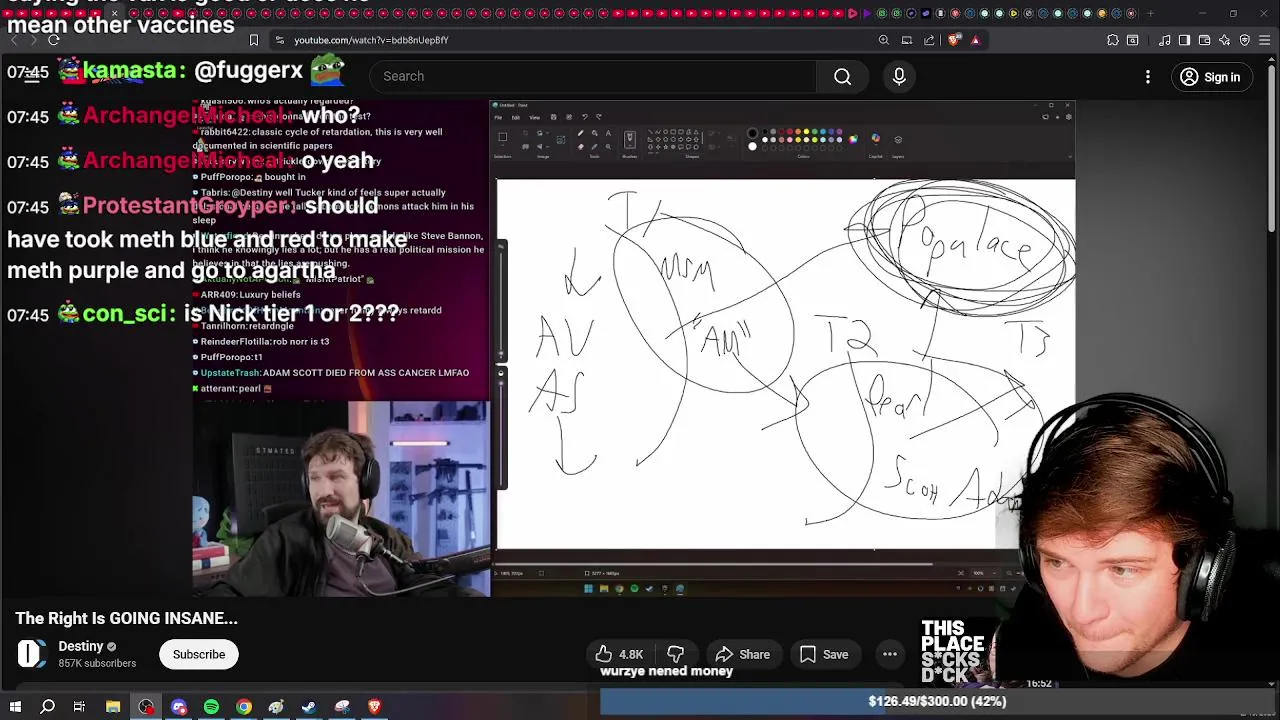Click the Redo arrow in Paint
1280x720 pixels.
[599, 117]
